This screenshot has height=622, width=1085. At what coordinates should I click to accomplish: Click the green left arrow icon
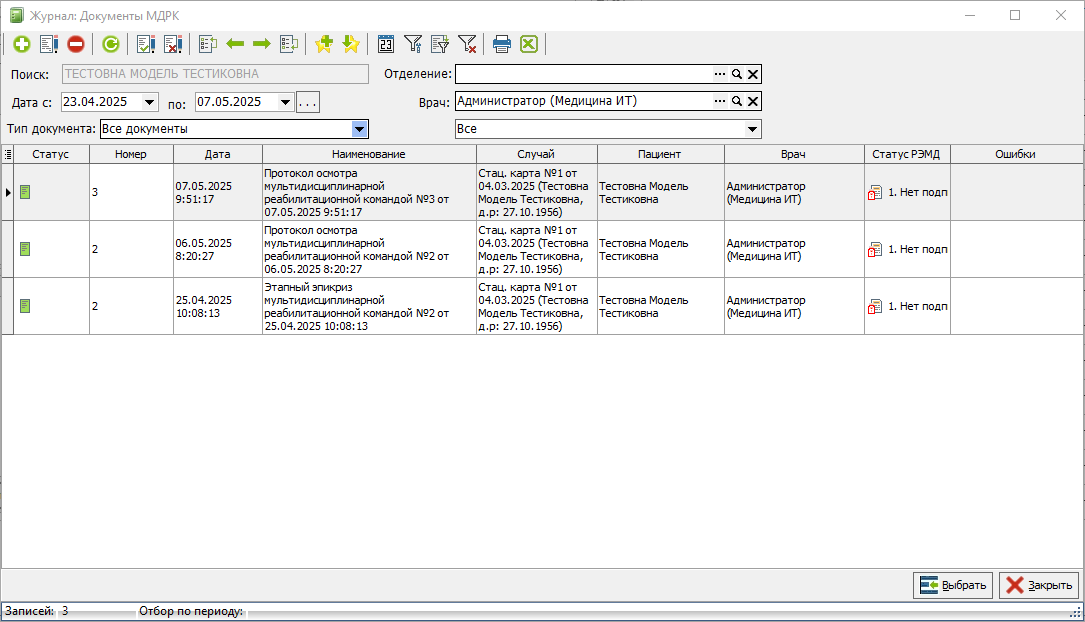tap(235, 44)
